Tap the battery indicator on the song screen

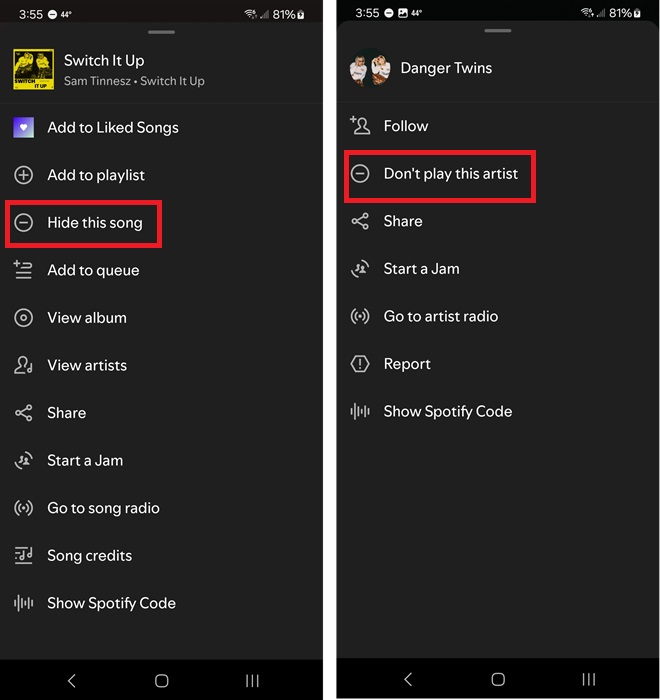[x=288, y=15]
